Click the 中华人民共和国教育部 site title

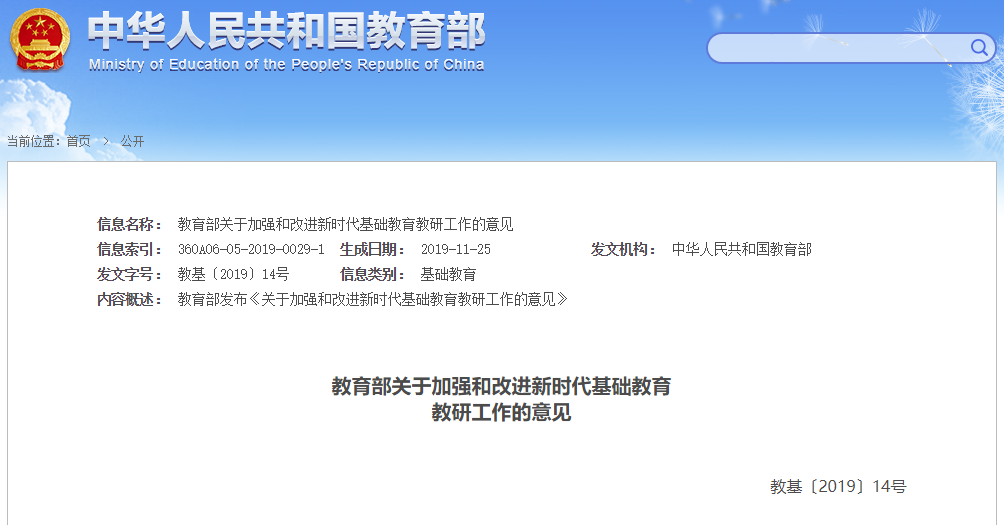287,31
